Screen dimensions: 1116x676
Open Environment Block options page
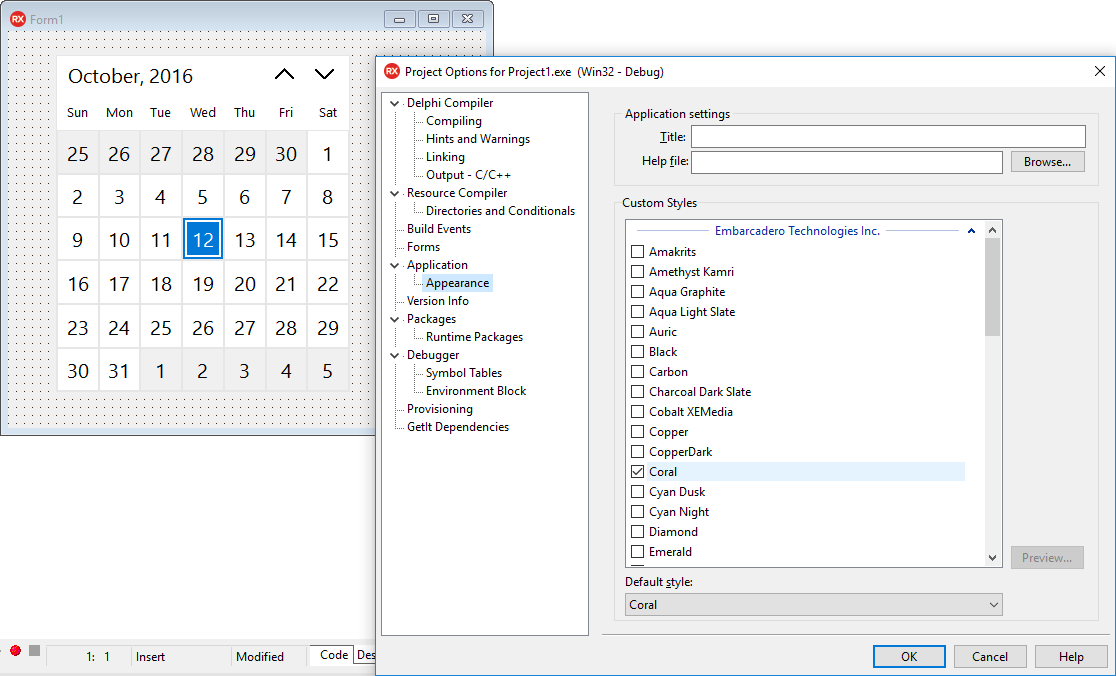(x=475, y=391)
